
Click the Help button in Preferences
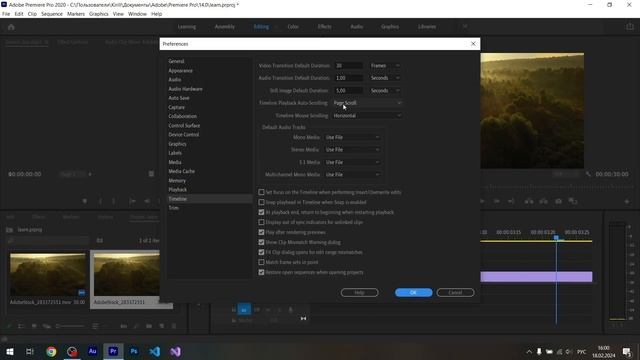click(x=359, y=292)
